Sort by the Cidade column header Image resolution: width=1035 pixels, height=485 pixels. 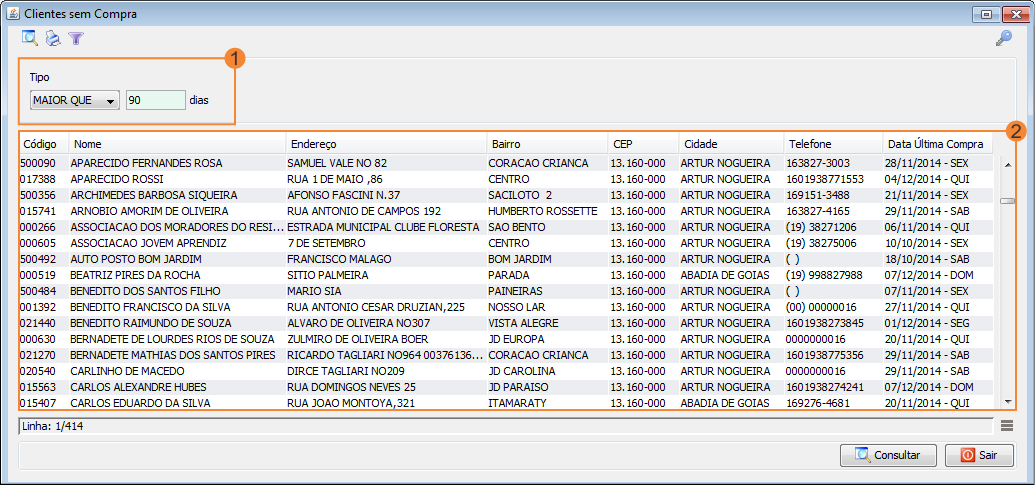[731, 144]
